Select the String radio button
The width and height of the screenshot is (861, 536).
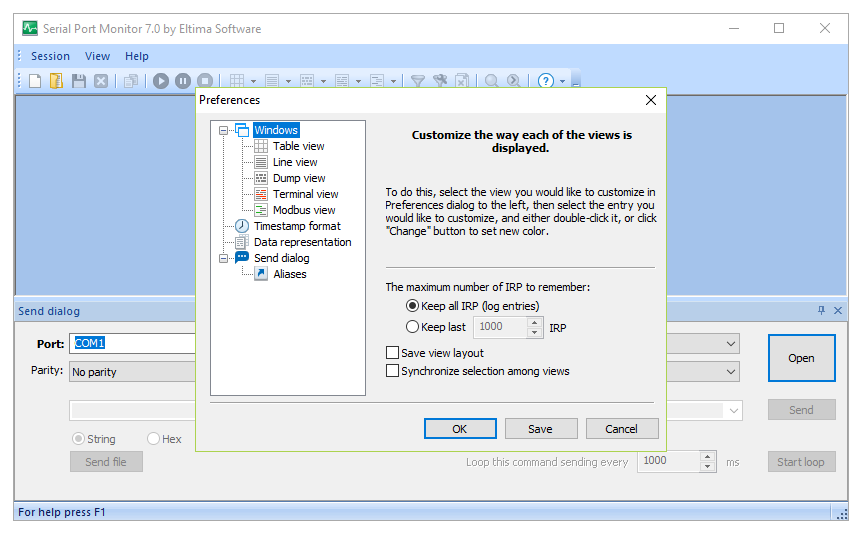(79, 438)
